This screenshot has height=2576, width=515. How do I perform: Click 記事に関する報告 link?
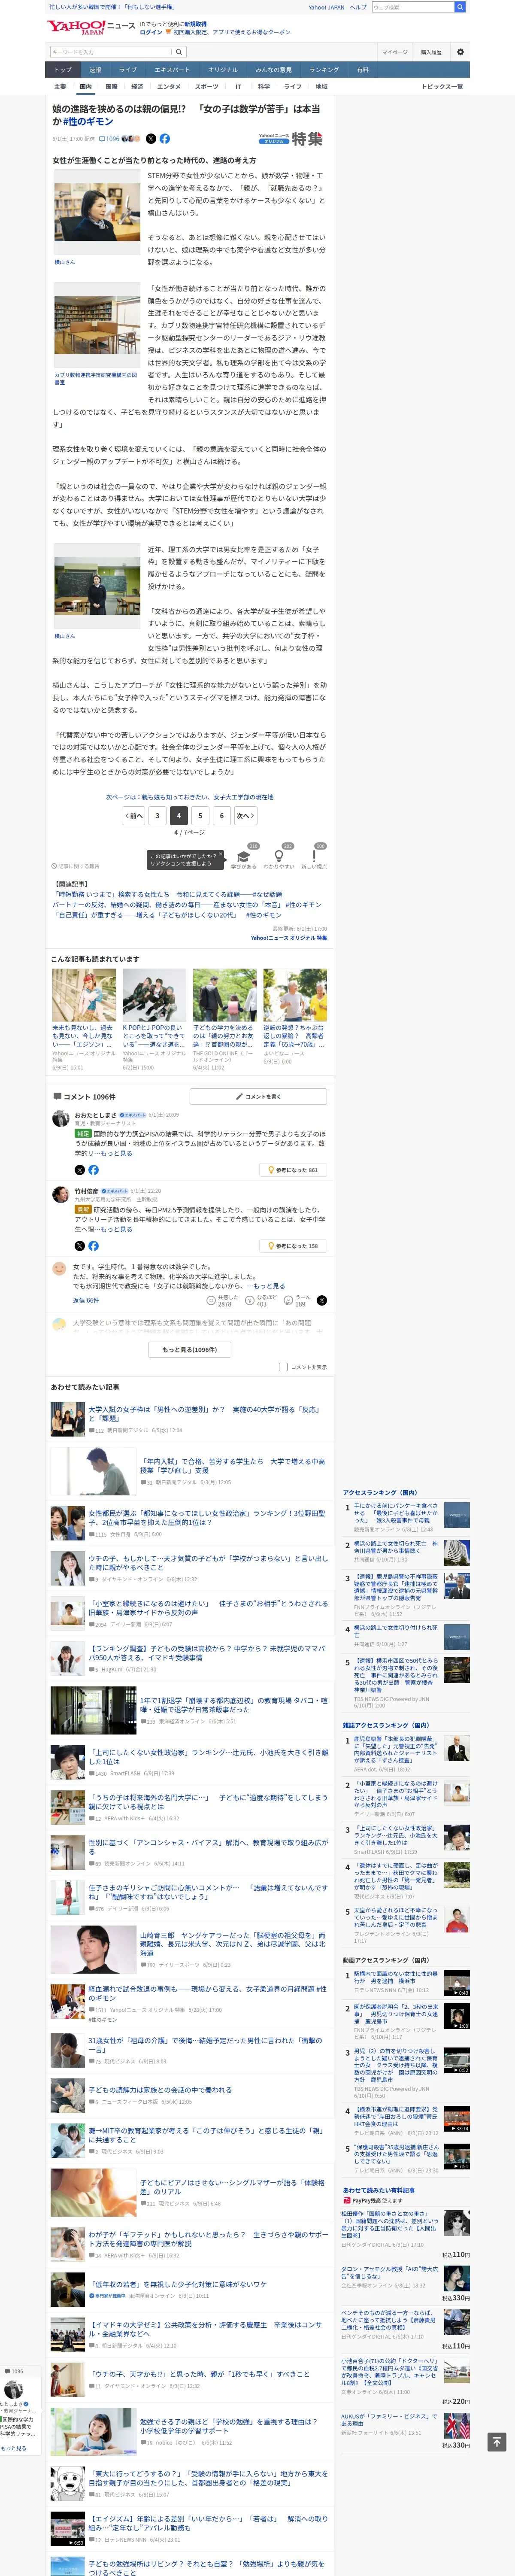(x=76, y=866)
